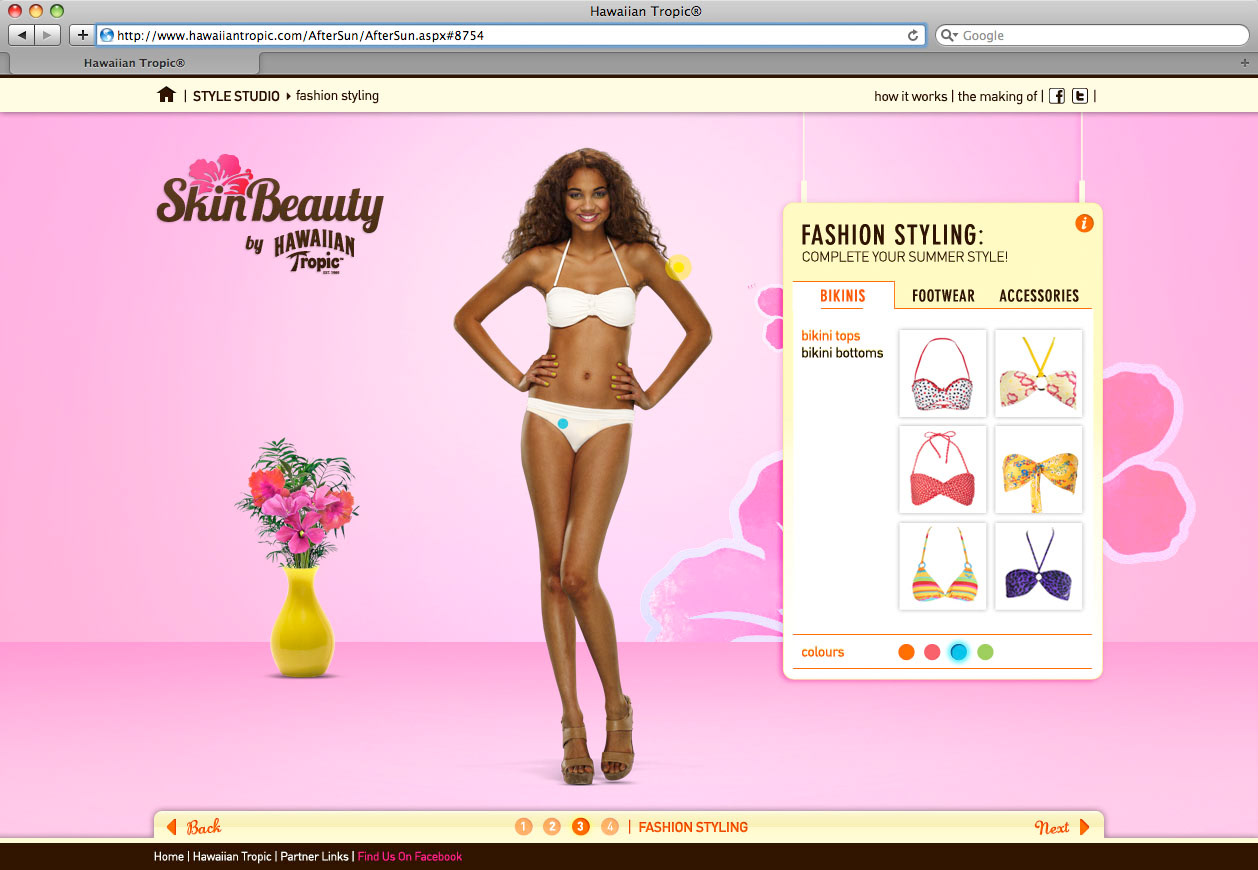Open STYLE STUDIO breadcrumb

[x=236, y=96]
